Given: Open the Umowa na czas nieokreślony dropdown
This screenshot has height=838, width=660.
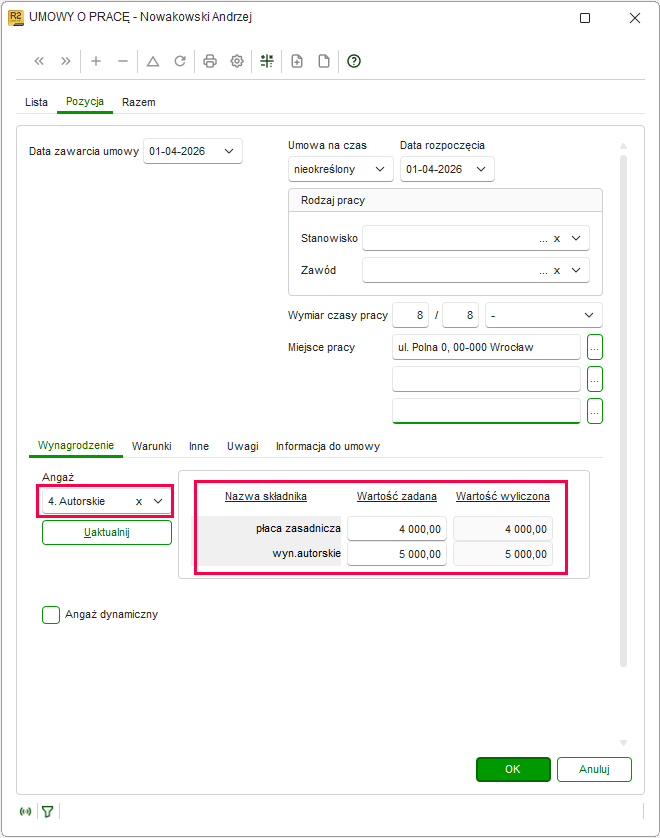Looking at the screenshot, I should [380, 169].
